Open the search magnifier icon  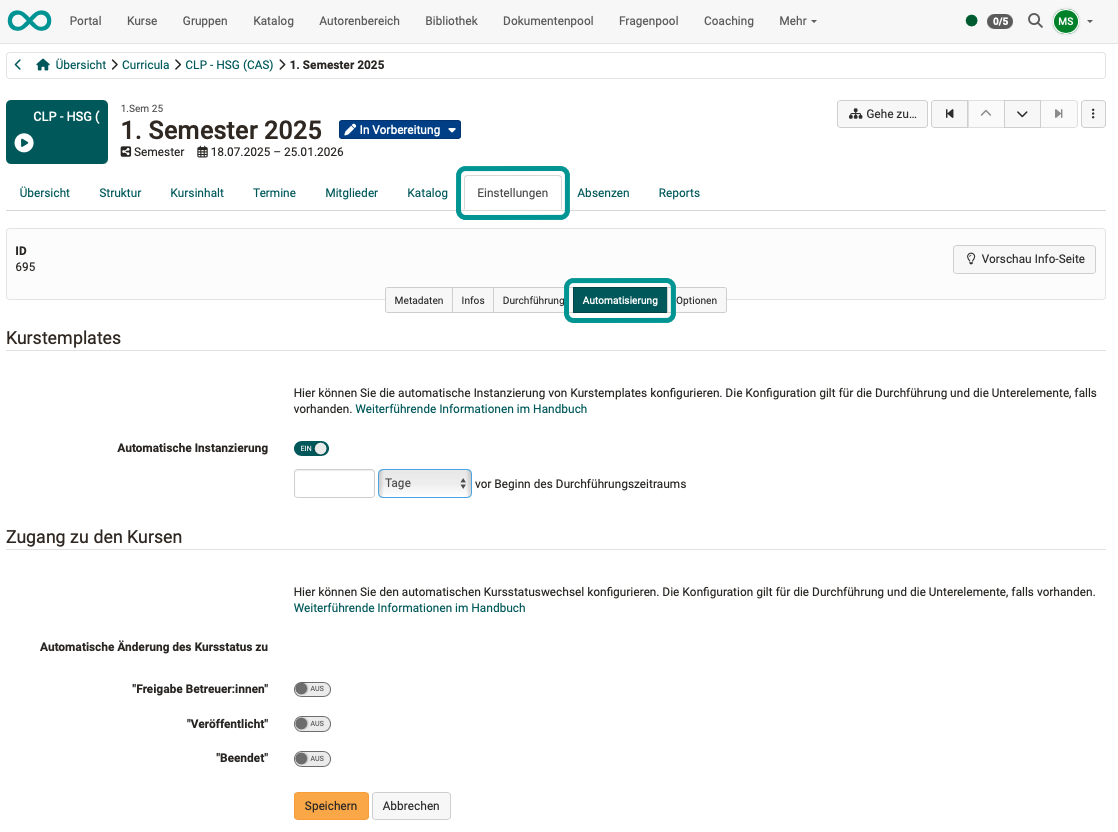1035,20
